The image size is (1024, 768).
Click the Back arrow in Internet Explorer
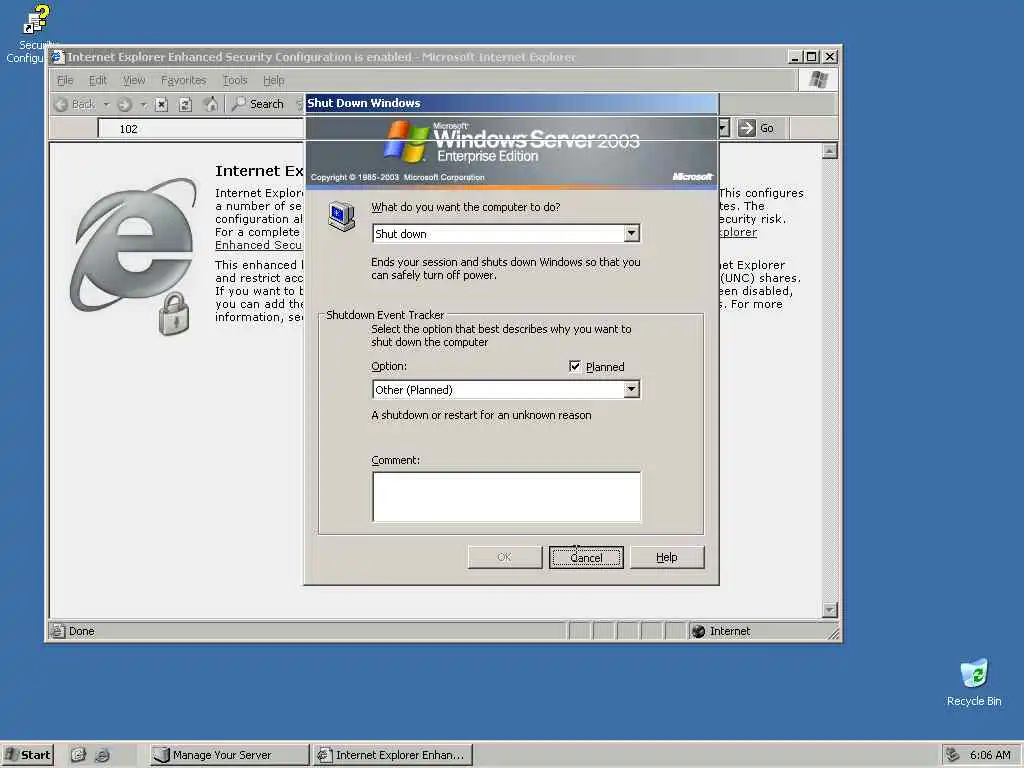pyautogui.click(x=61, y=104)
